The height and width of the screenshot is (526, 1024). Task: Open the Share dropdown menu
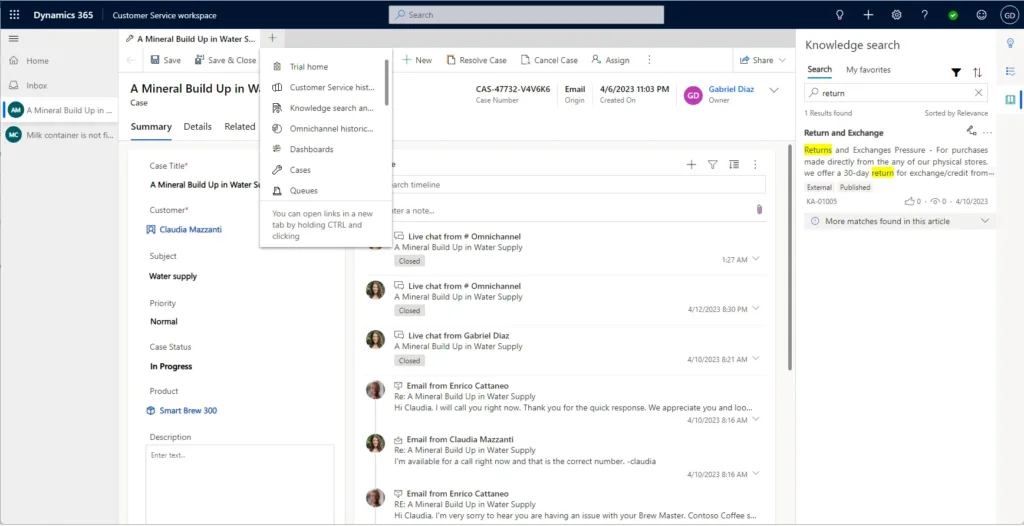[762, 60]
